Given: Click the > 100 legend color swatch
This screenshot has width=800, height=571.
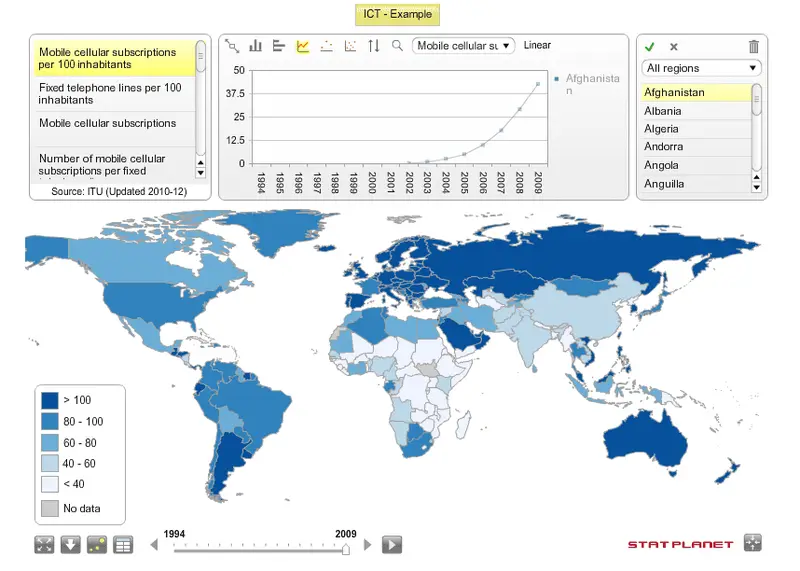Looking at the screenshot, I should tap(49, 400).
